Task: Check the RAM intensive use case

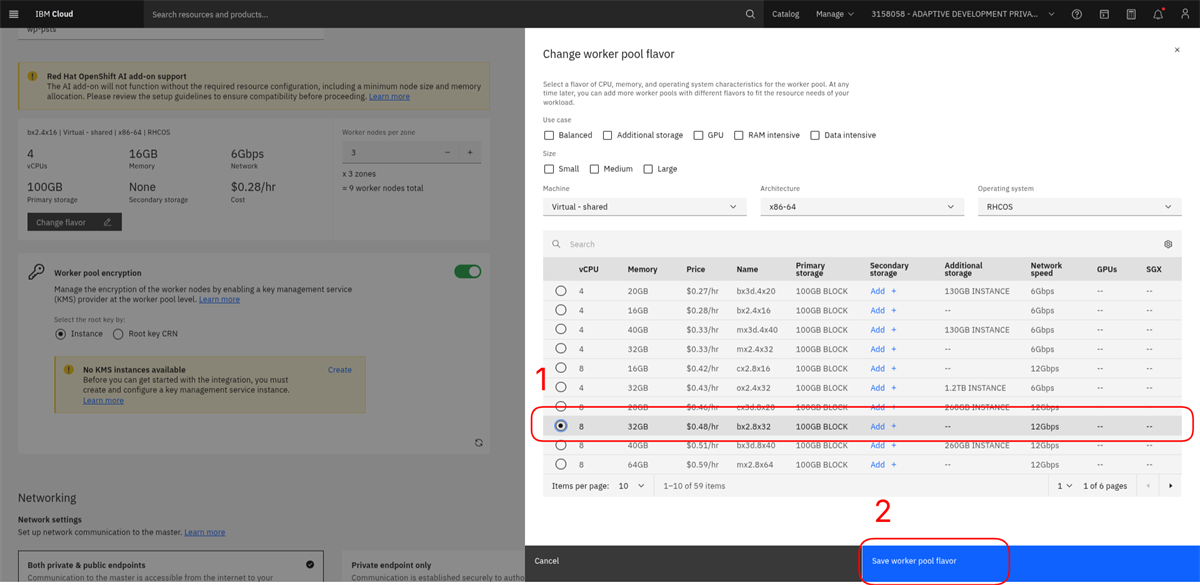Action: (739, 135)
